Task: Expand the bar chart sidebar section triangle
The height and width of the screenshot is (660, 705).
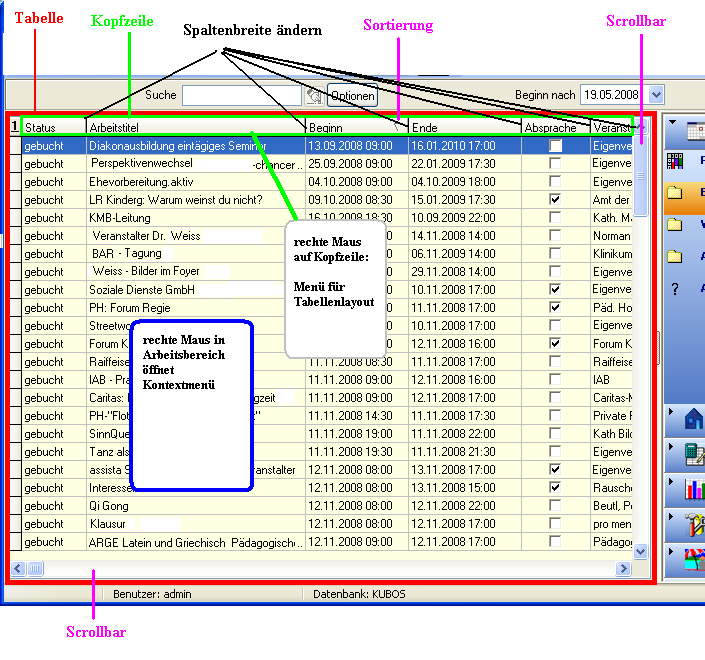Action: pyautogui.click(x=671, y=482)
